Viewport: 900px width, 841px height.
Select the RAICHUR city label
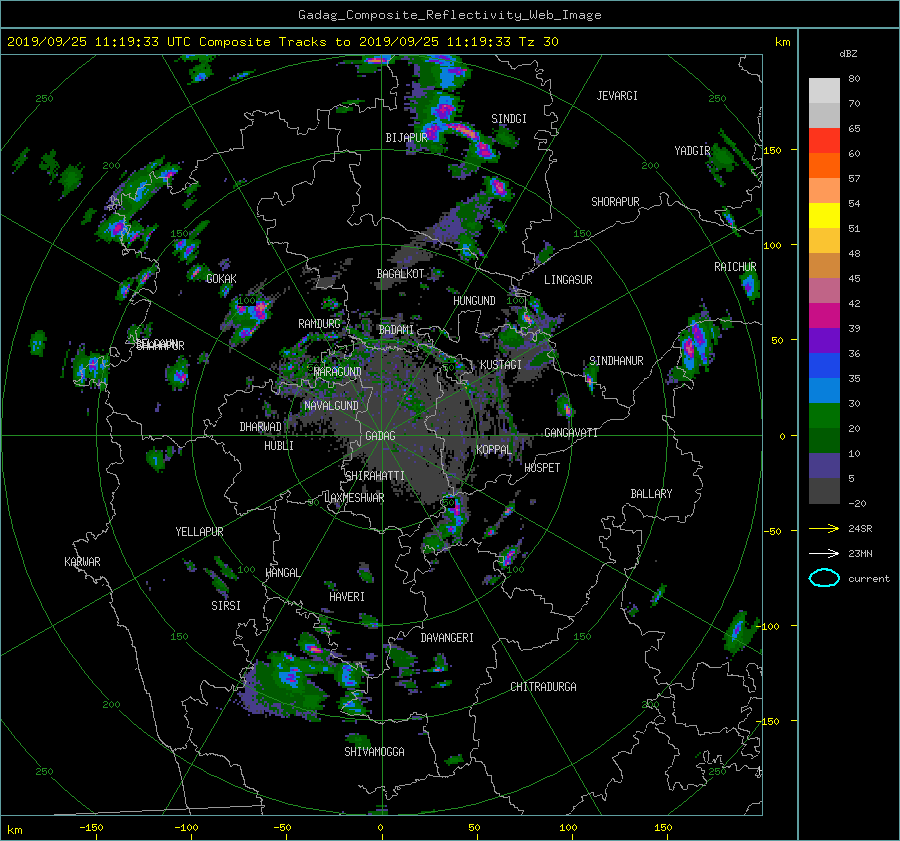click(735, 267)
